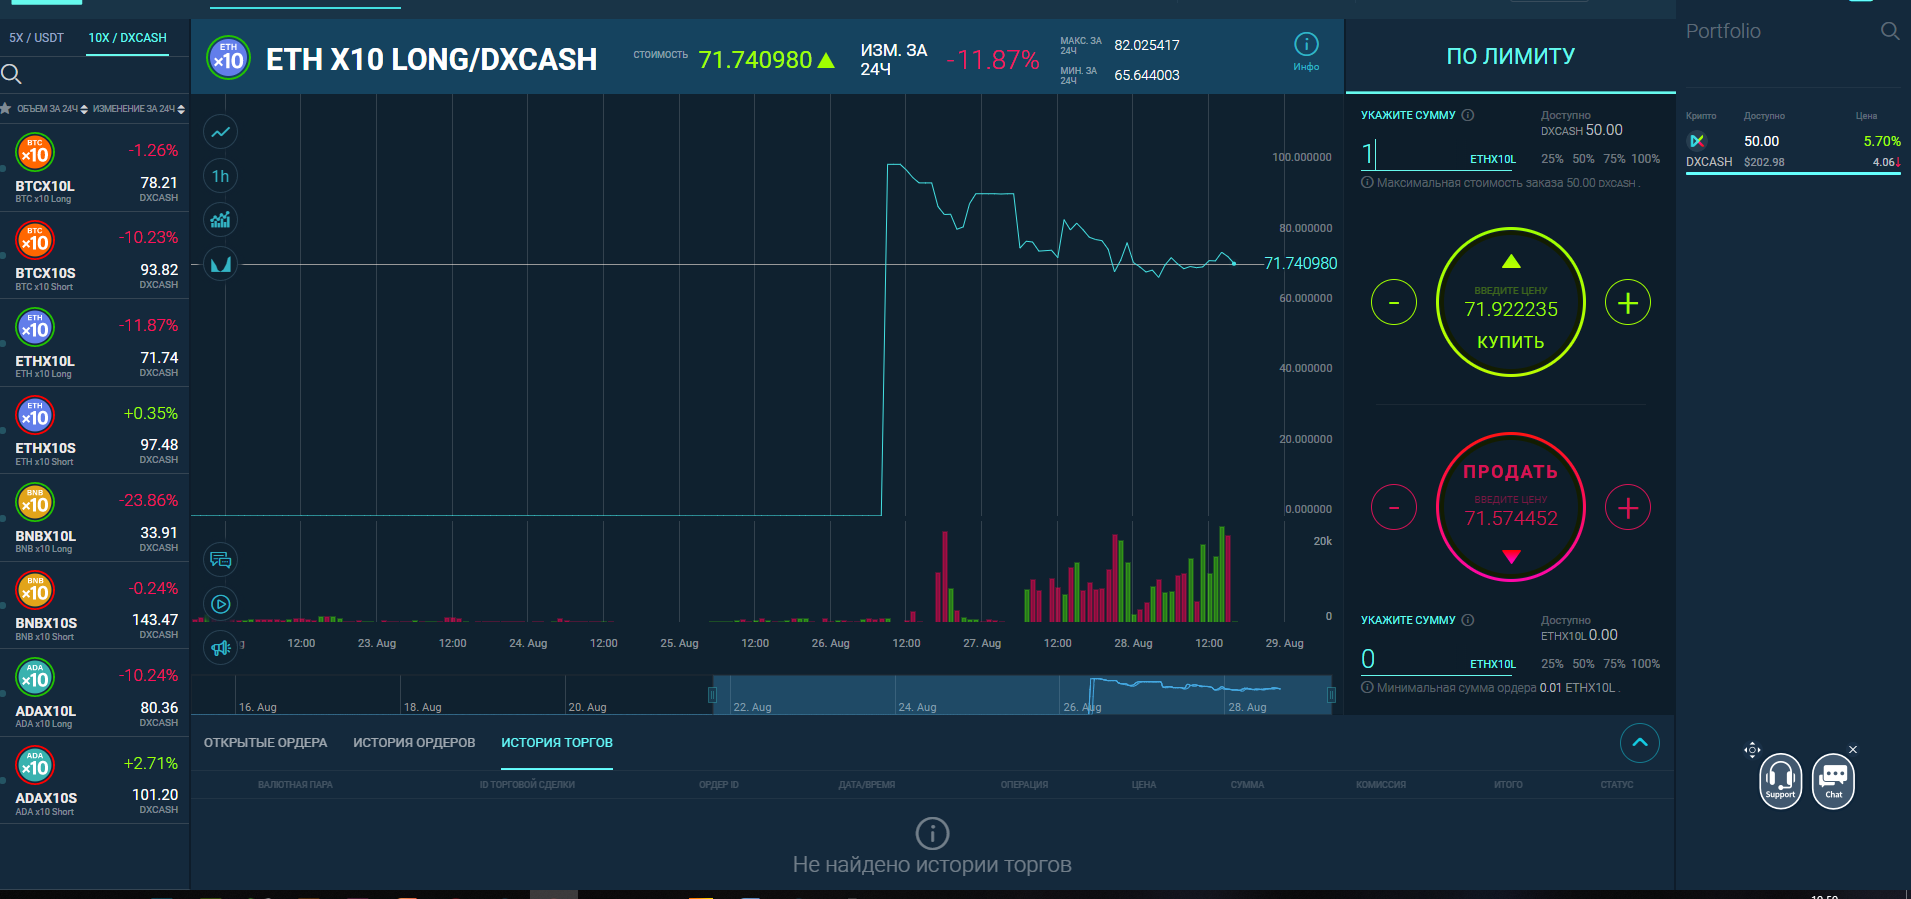Screen dimensions: 1911x899
Task: Edit the buy price 71.922235 field
Action: [1511, 309]
